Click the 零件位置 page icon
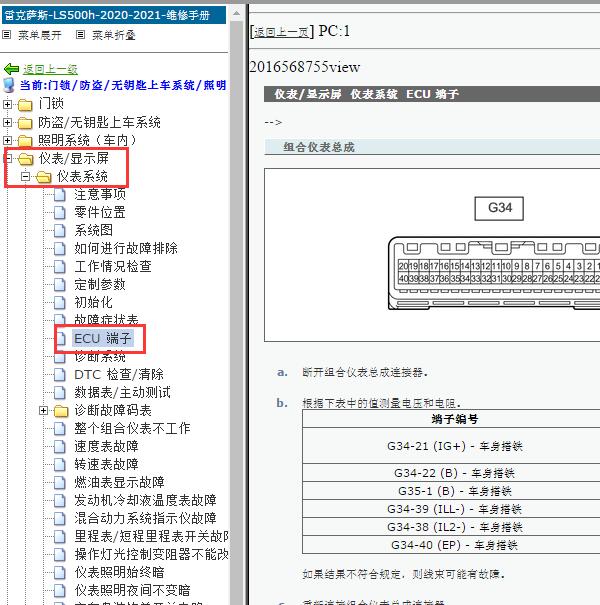This screenshot has height=605, width=600. [60, 213]
